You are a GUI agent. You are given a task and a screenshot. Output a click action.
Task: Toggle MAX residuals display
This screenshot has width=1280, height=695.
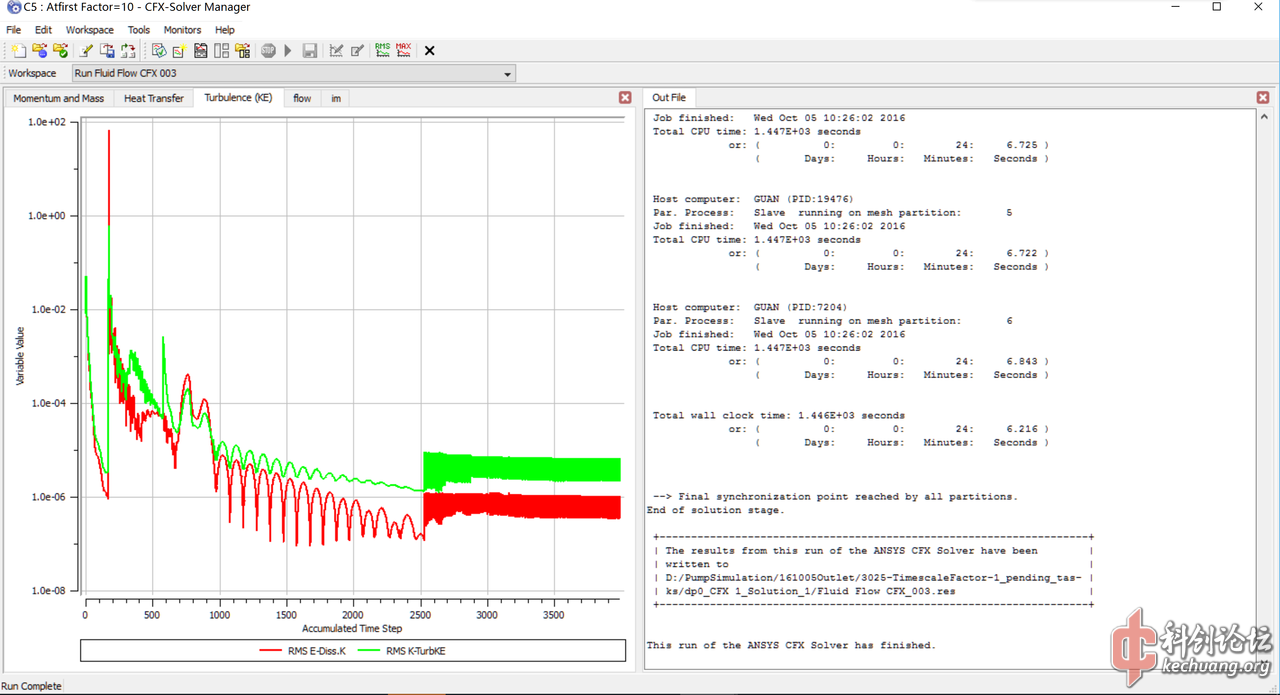[404, 50]
